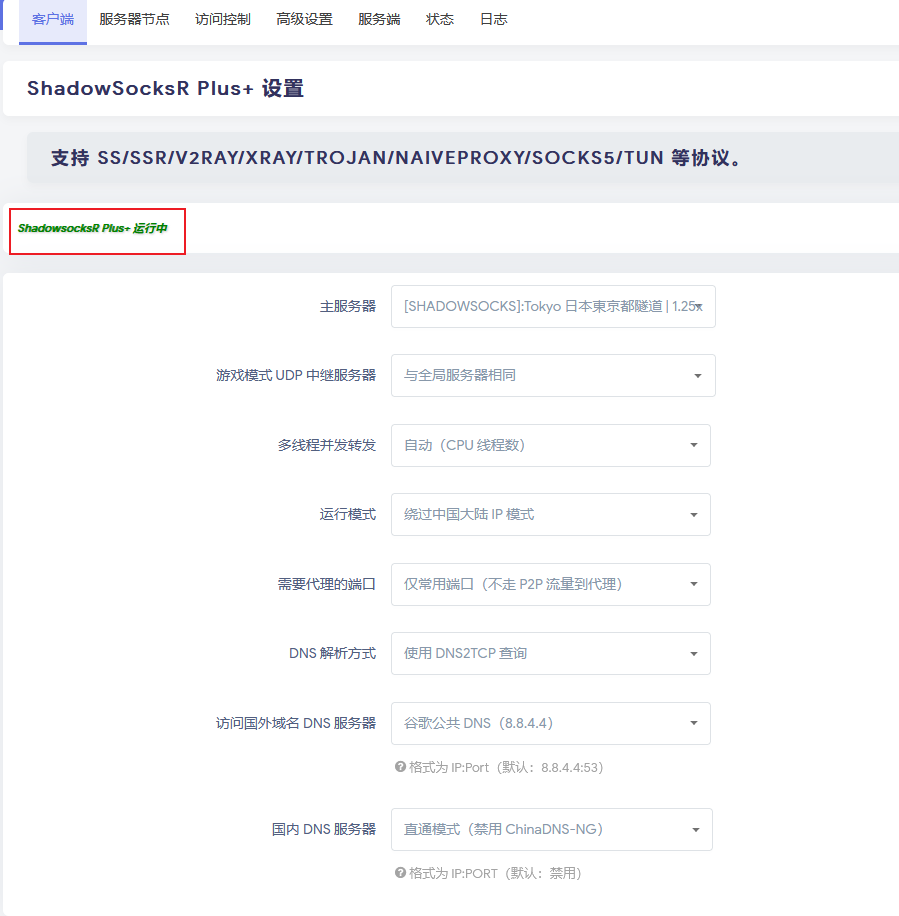Image resolution: width=899 pixels, height=916 pixels.
Task: Open the 国内 DNS 服务器 dropdown
Action: point(551,829)
